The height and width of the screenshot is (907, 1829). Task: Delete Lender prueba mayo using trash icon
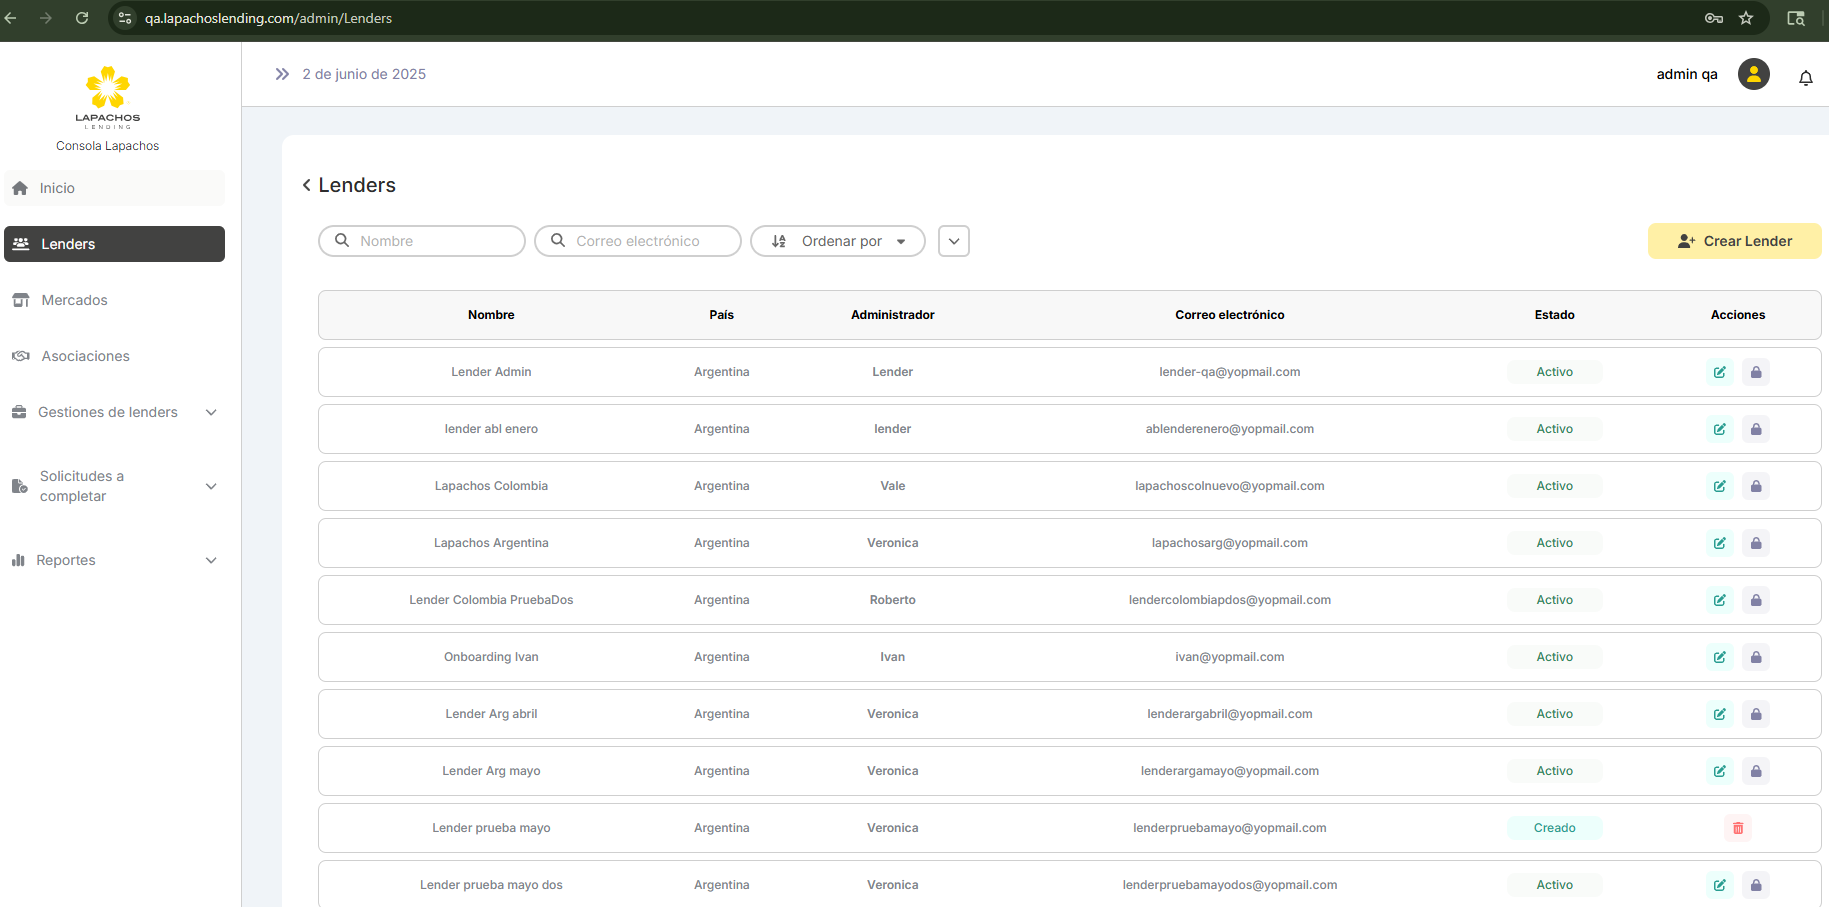1737,828
